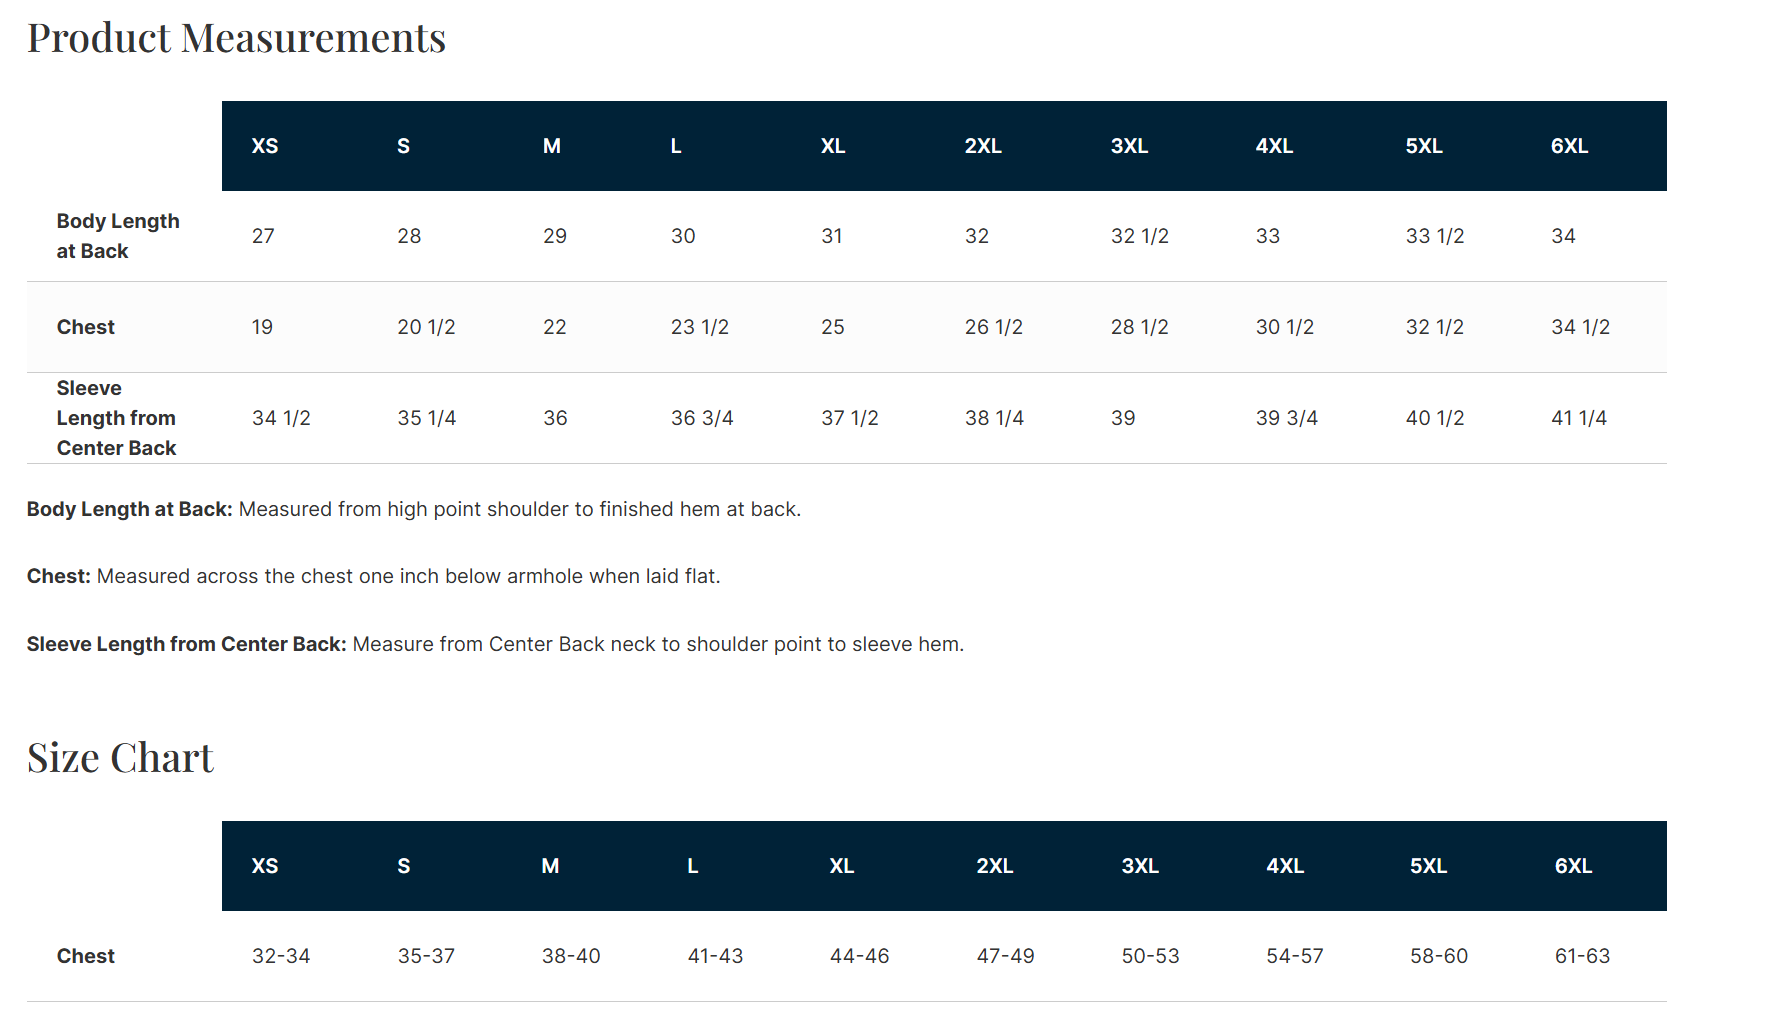Click the 32-34 chest range for XS

[x=281, y=956]
